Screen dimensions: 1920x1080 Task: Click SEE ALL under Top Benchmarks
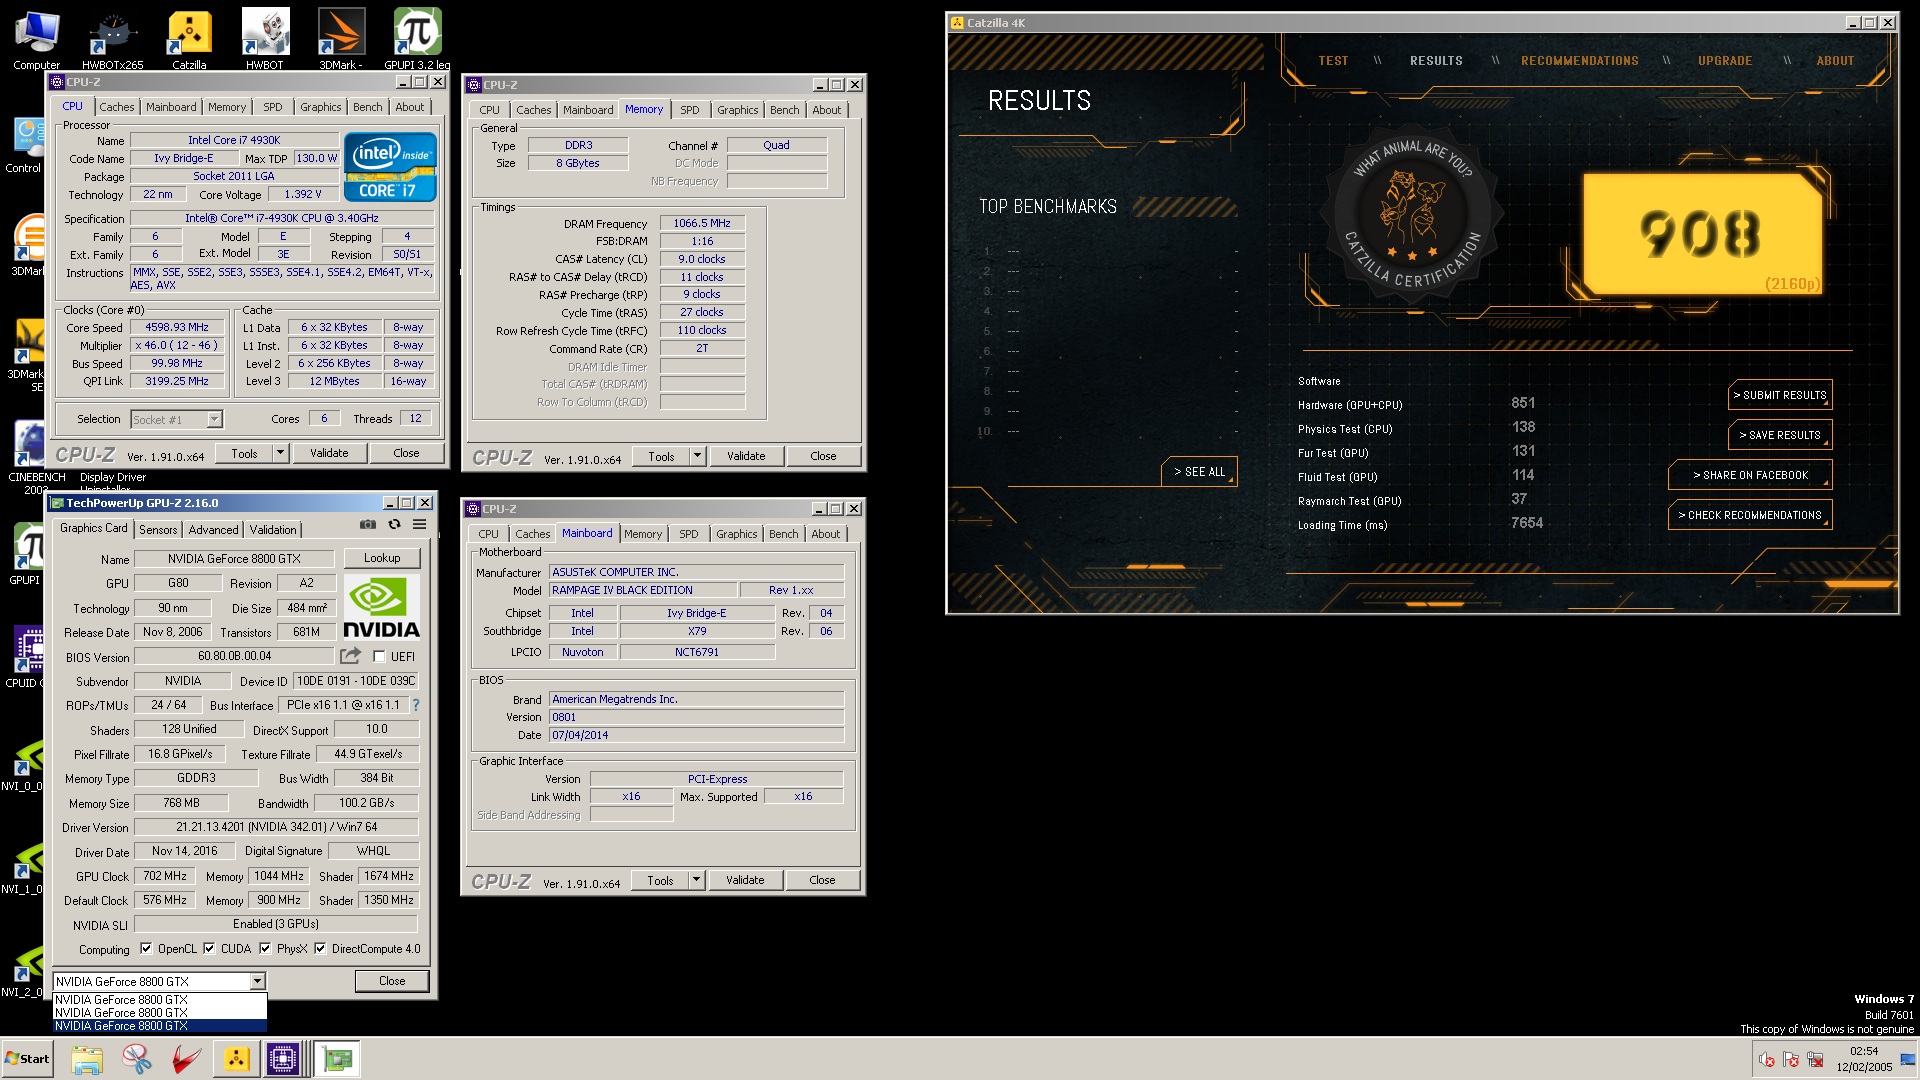pyautogui.click(x=1199, y=472)
